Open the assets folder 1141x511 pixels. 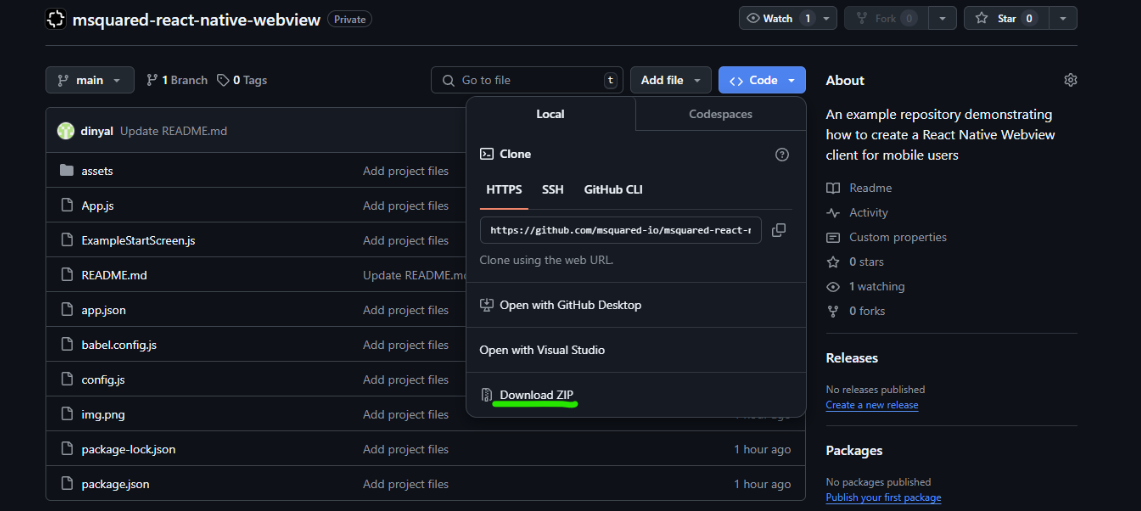tap(97, 171)
